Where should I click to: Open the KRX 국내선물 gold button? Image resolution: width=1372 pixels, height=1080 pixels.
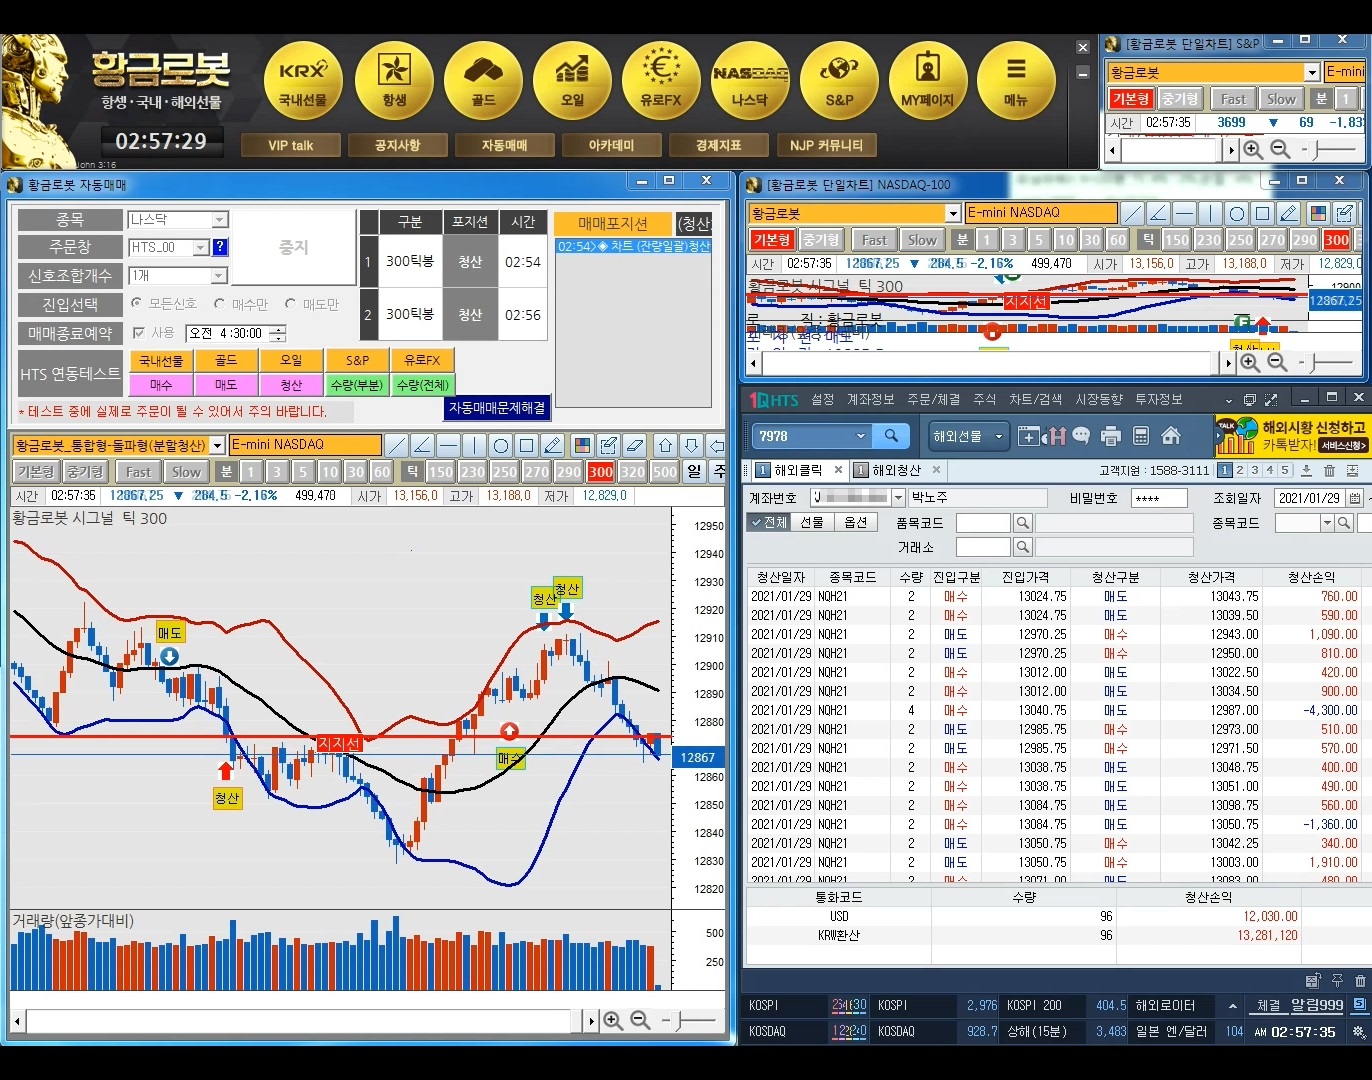(303, 80)
